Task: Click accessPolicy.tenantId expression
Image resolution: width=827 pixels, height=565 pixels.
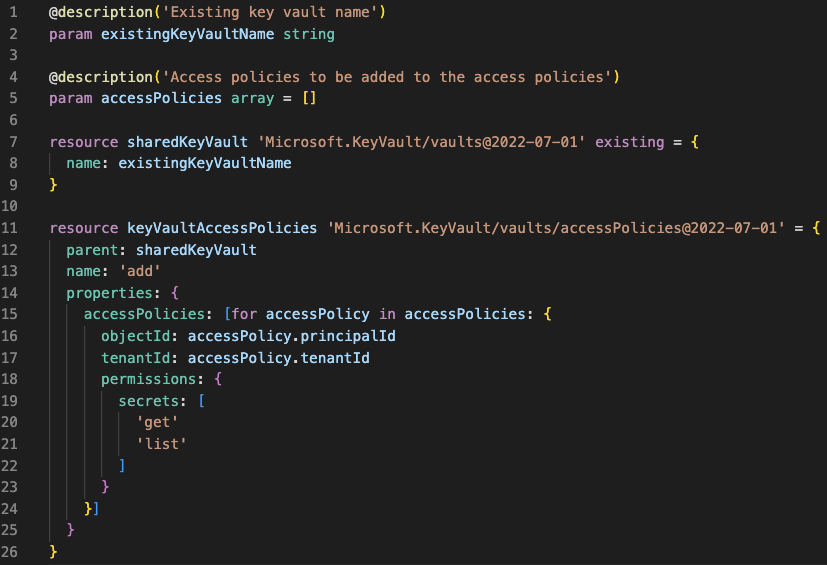Action: pyautogui.click(x=278, y=358)
